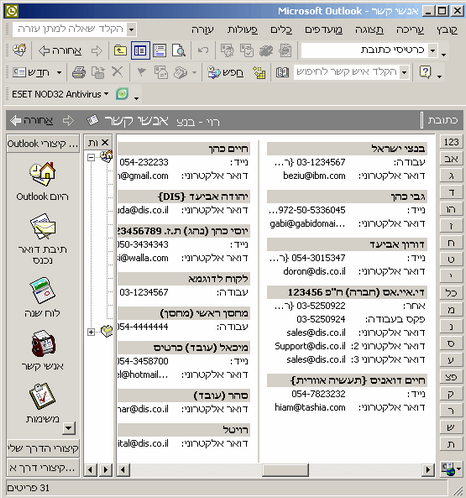Click the globe icon below the alphabet tabs

coord(449,469)
